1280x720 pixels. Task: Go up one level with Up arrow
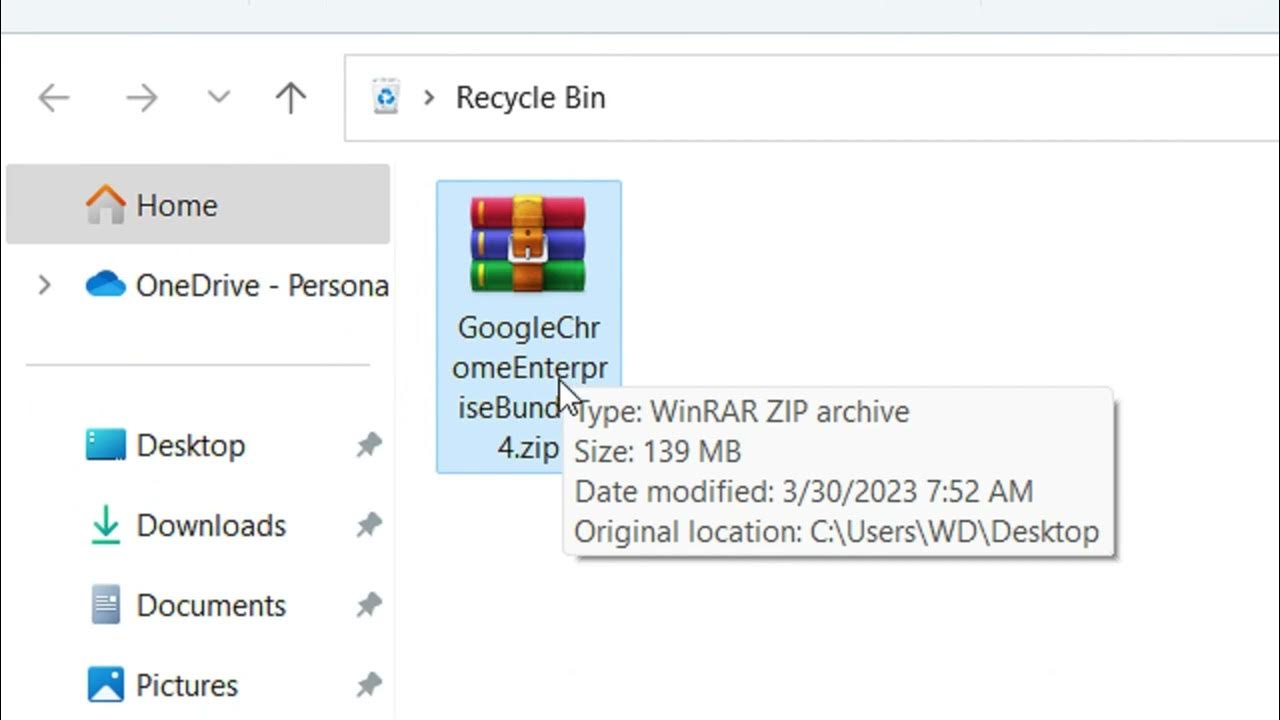click(x=291, y=98)
